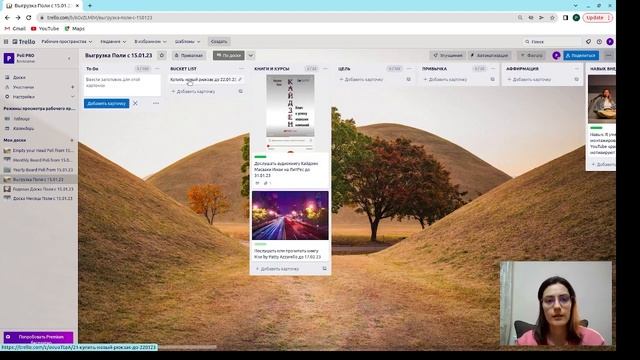Click board member avatar beside share

click(x=556, y=56)
